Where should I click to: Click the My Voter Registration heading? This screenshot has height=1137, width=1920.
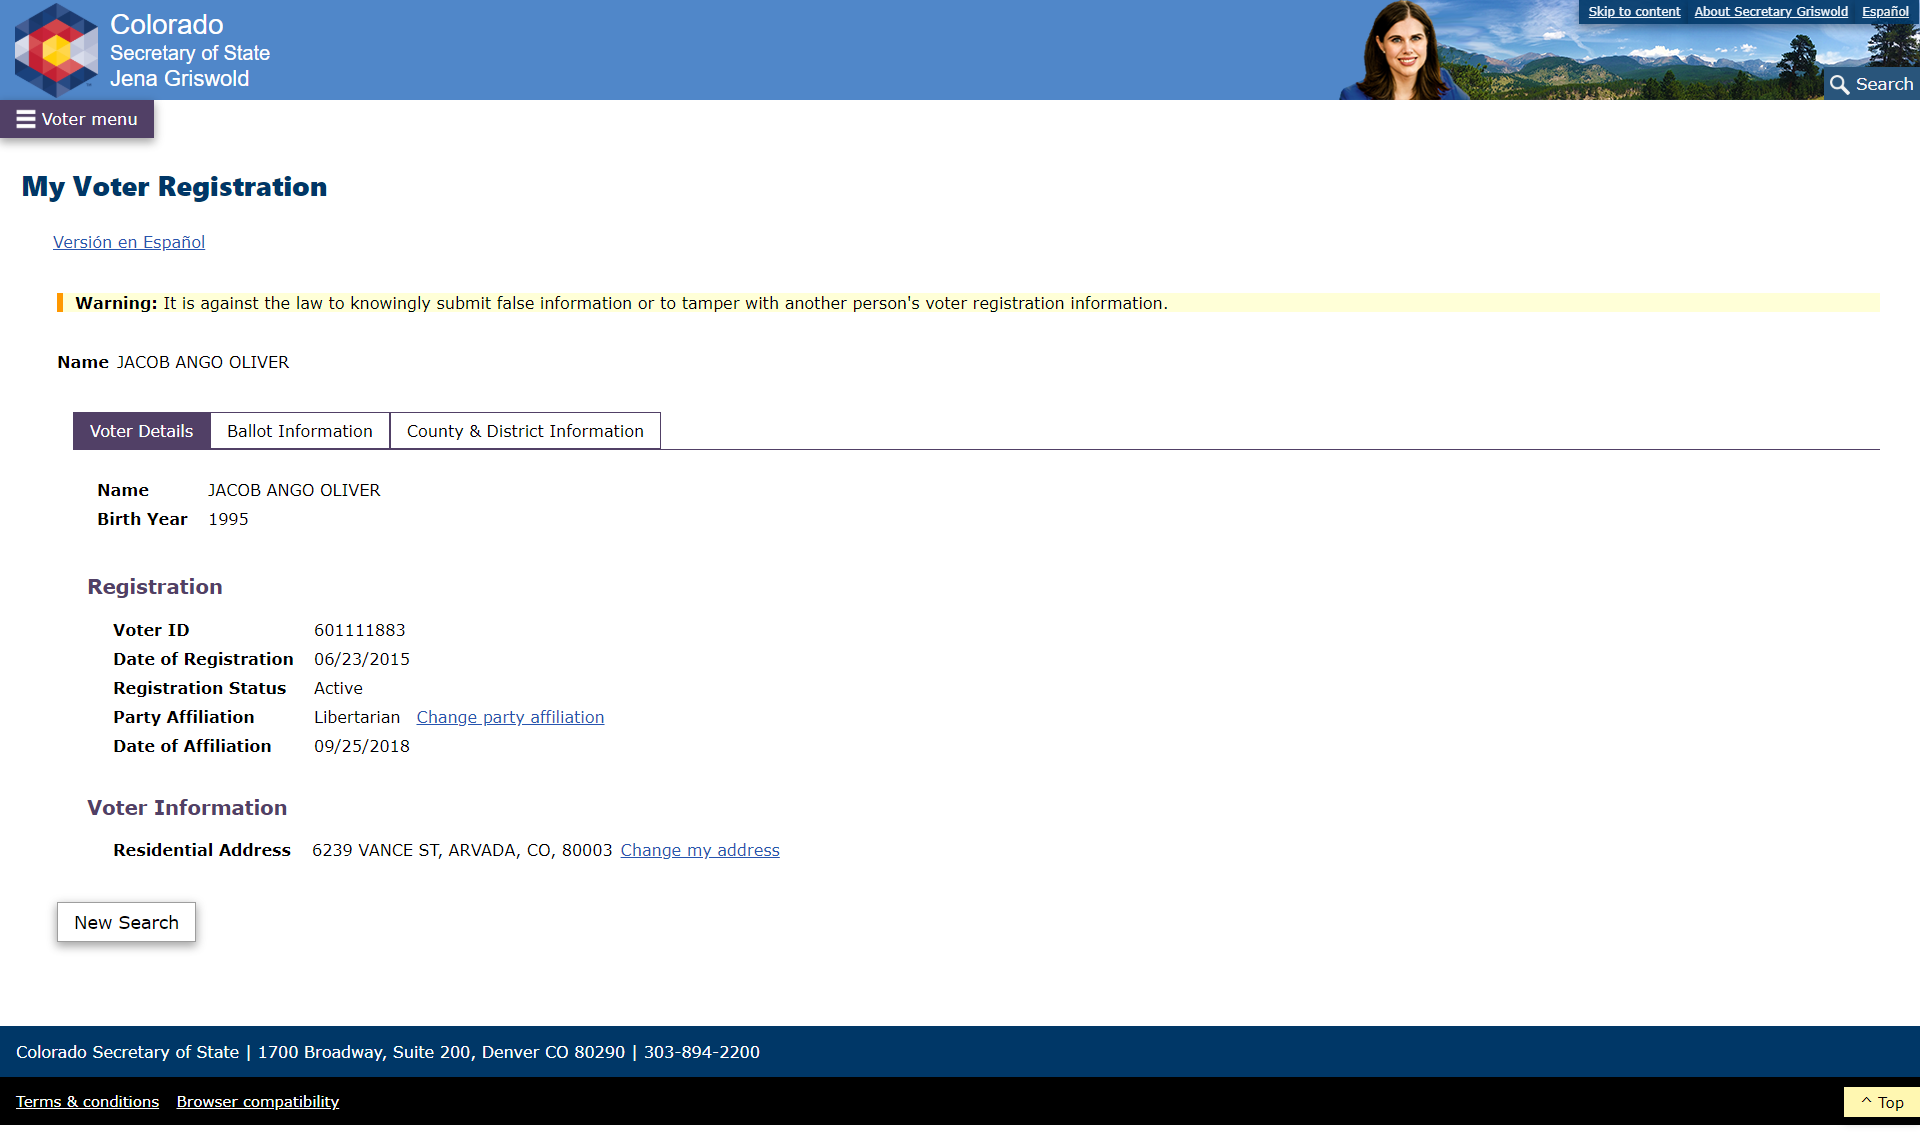pos(175,187)
